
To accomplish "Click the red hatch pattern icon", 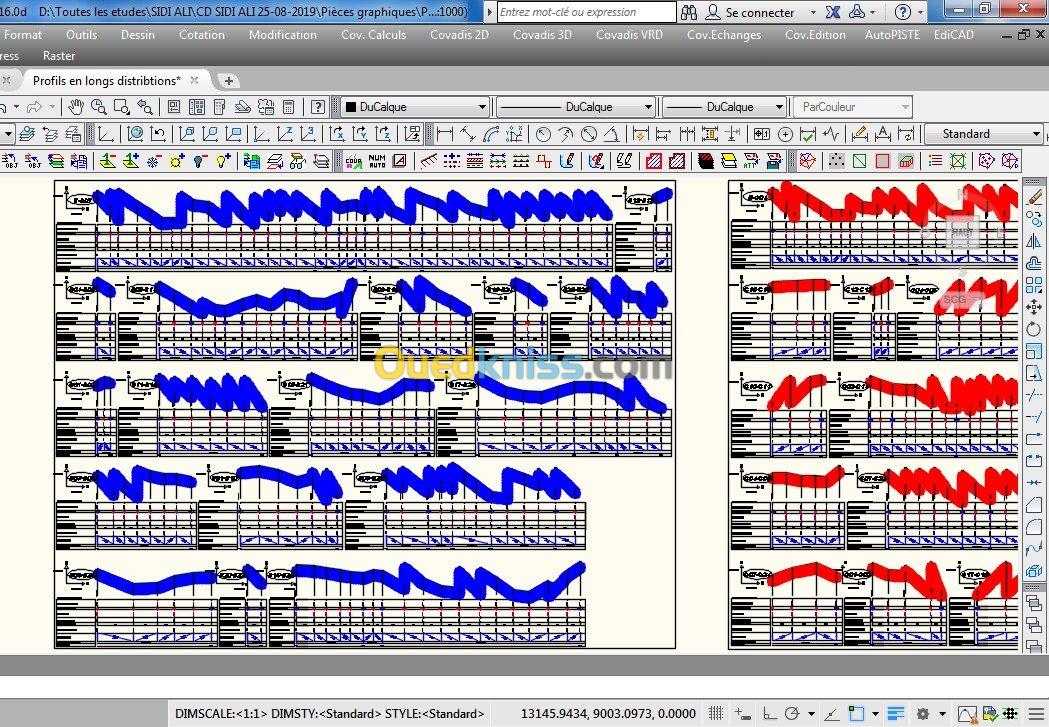I will [x=654, y=161].
